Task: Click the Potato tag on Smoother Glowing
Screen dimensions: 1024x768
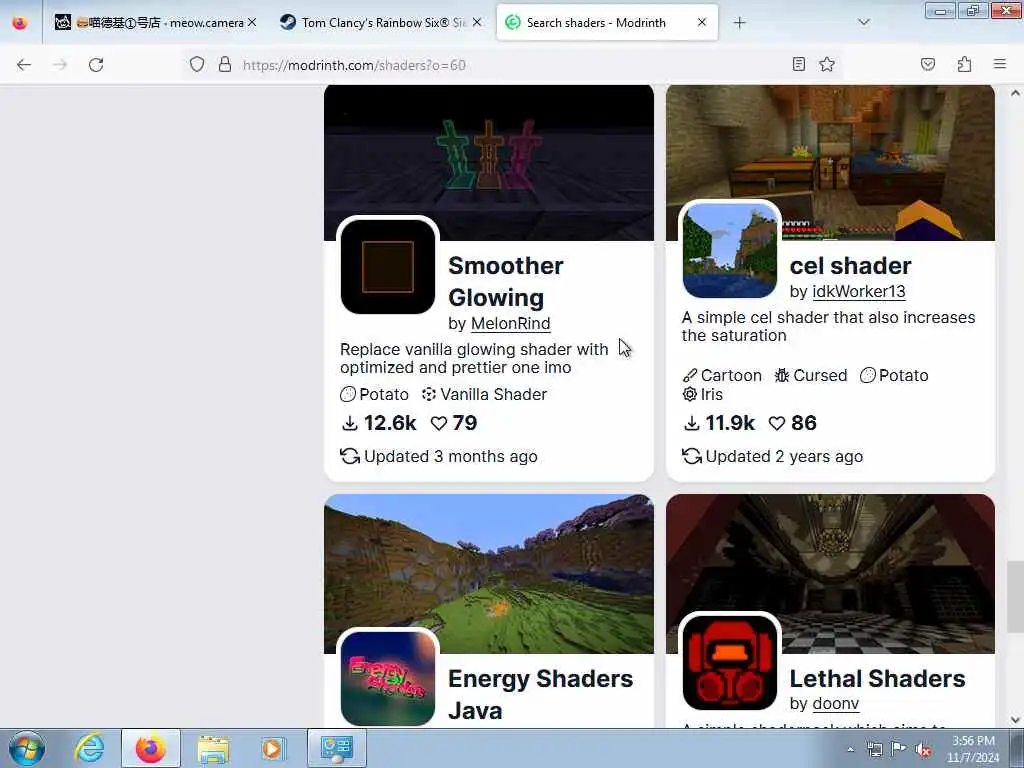Action: pos(374,394)
